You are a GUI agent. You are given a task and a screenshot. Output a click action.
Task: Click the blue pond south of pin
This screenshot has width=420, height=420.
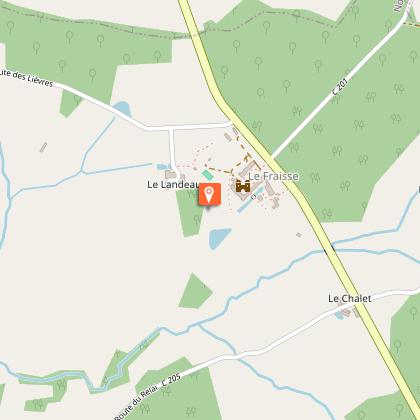(219, 238)
